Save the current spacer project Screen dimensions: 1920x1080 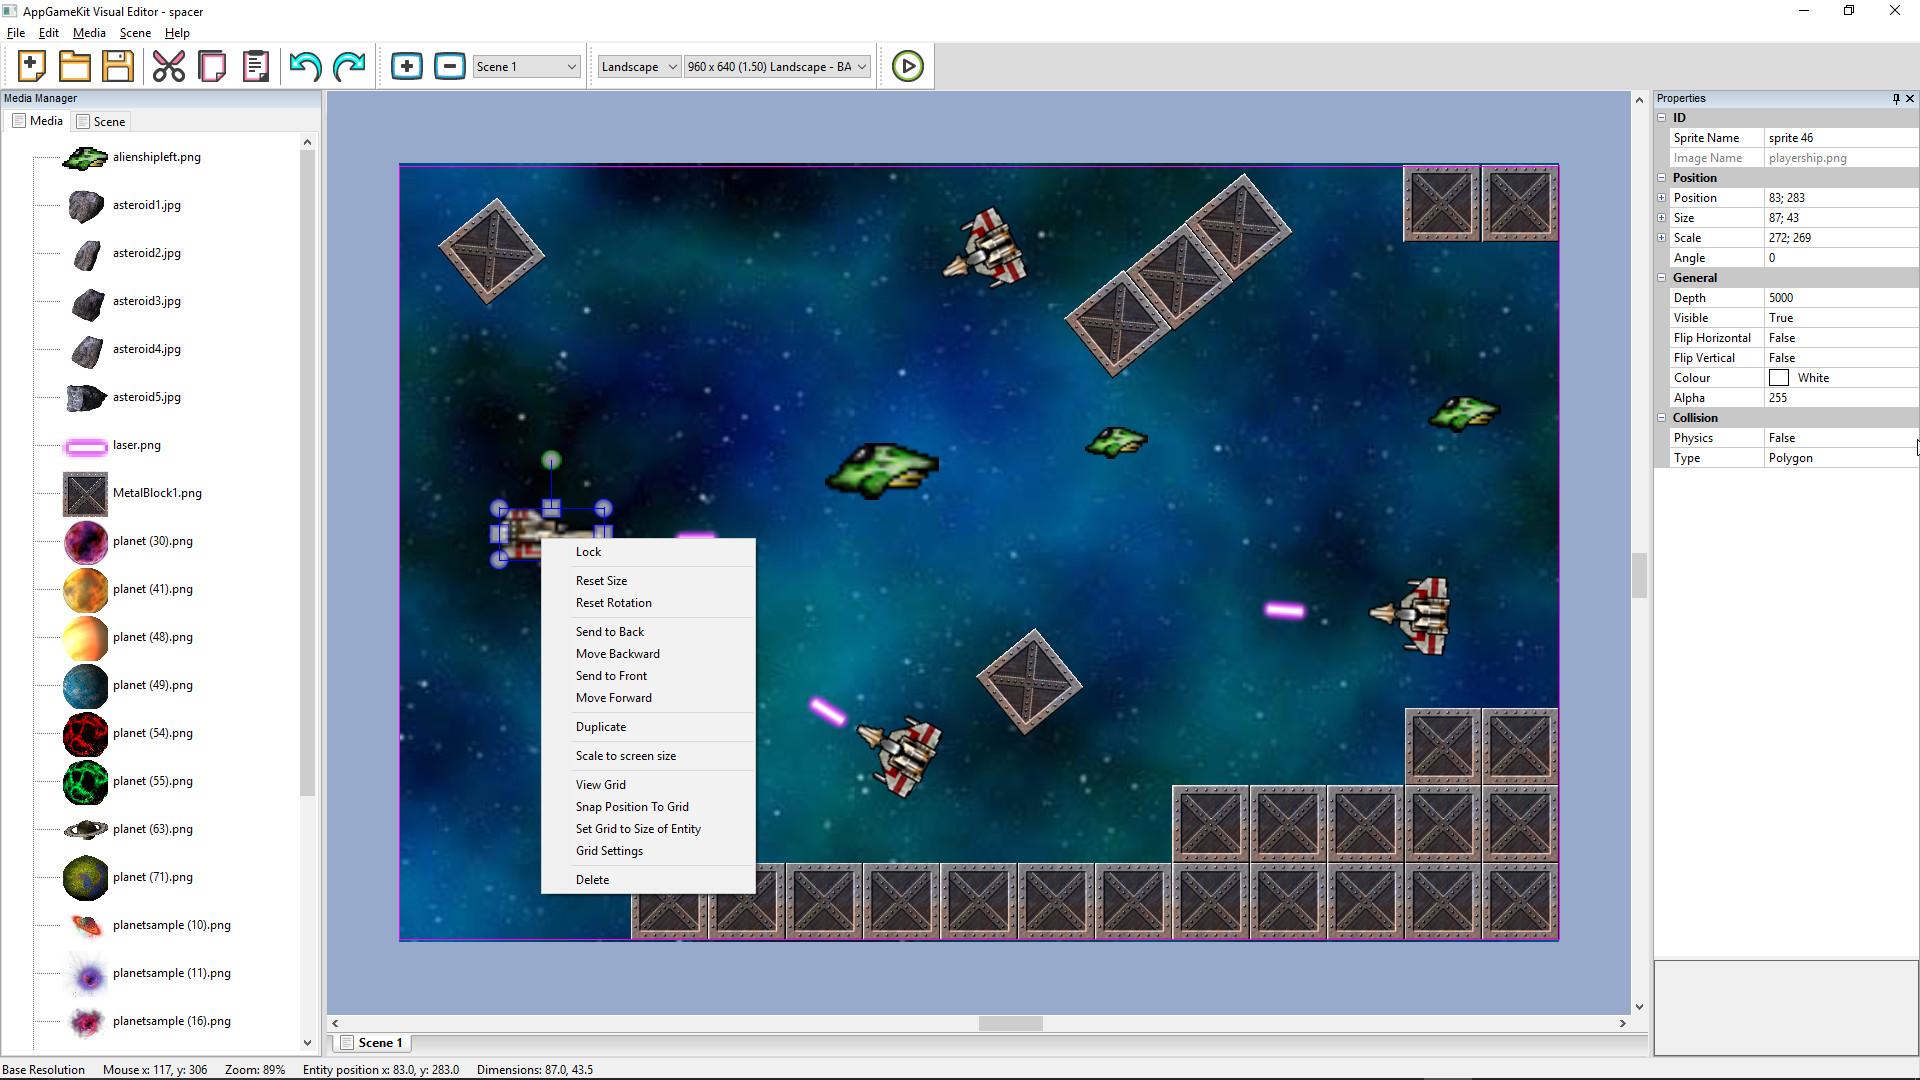tap(117, 65)
